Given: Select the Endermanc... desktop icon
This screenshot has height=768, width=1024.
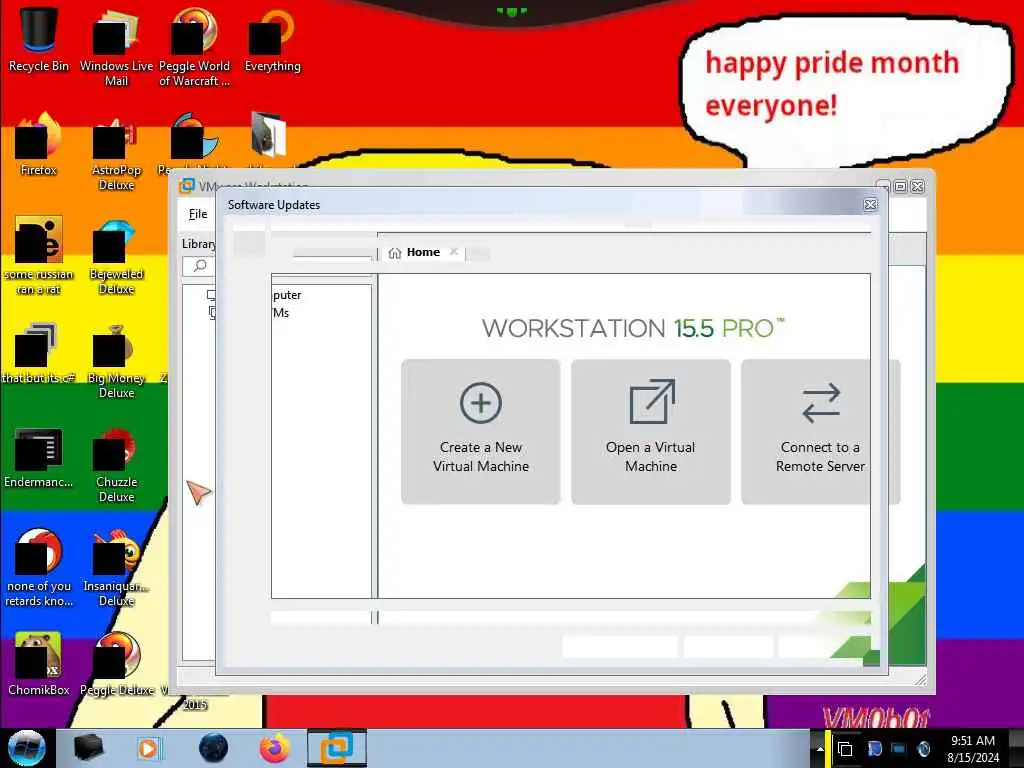Looking at the screenshot, I should point(39,457).
